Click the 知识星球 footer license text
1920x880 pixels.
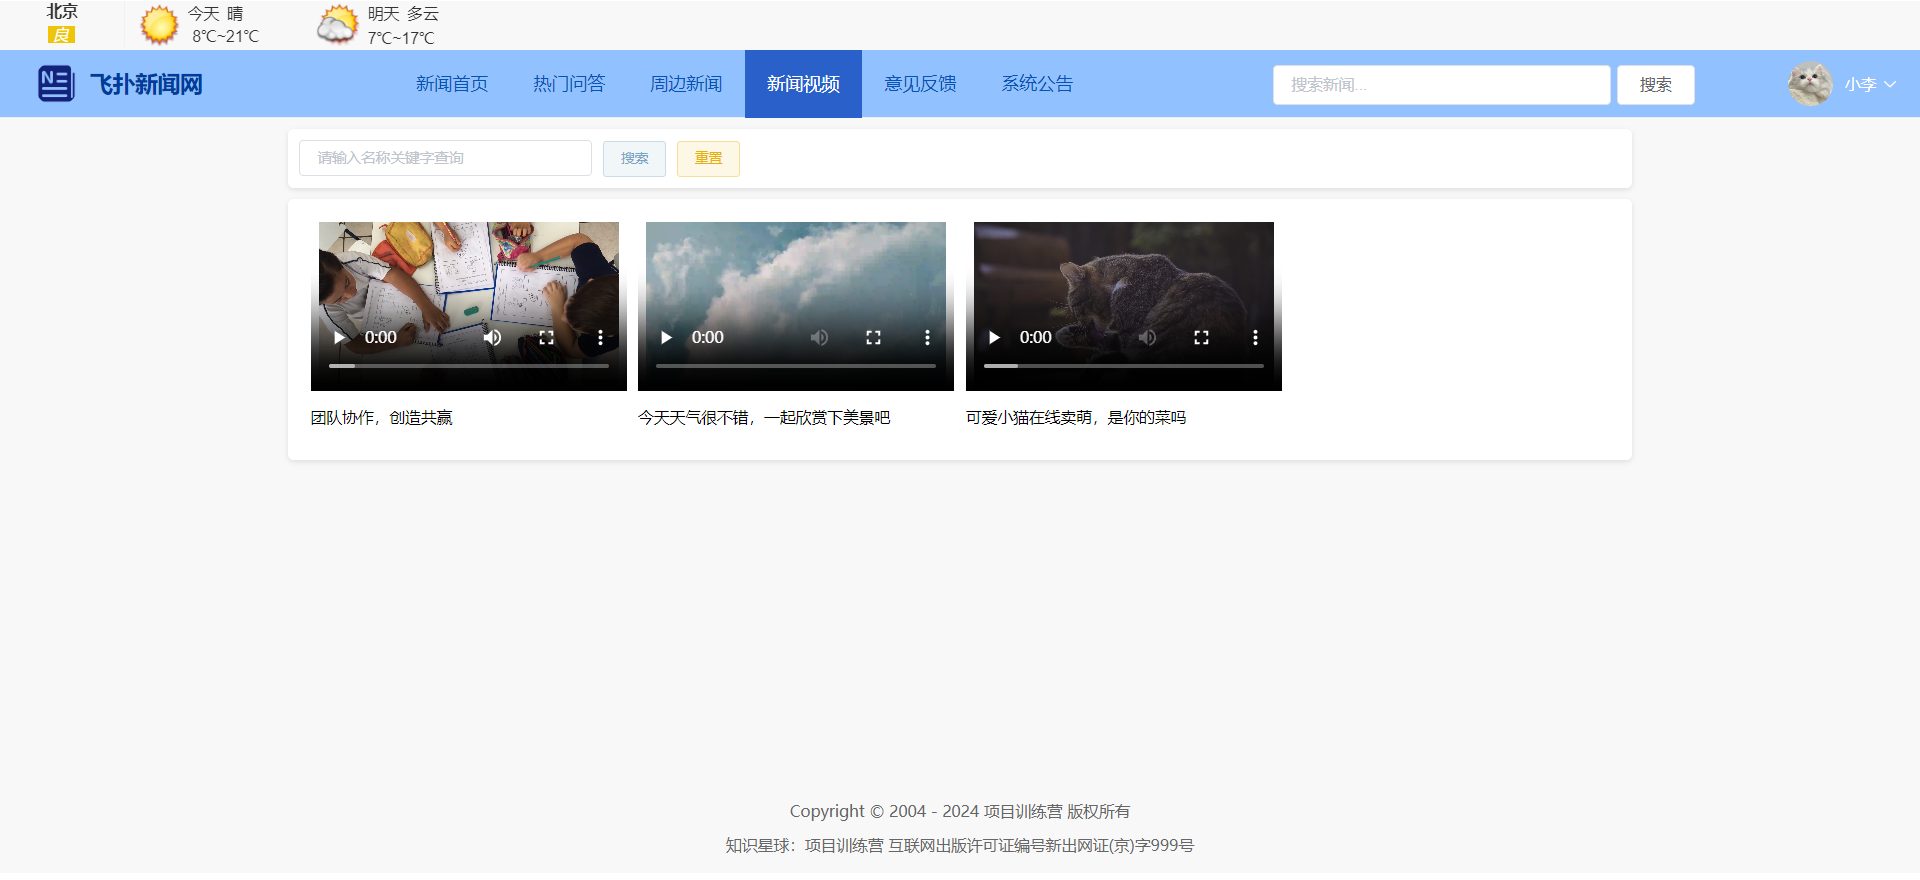point(960,846)
